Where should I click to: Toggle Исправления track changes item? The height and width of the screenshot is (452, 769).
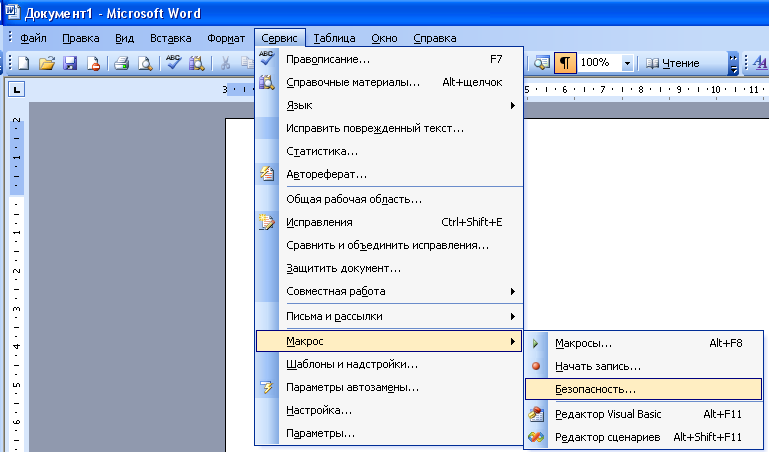point(390,222)
